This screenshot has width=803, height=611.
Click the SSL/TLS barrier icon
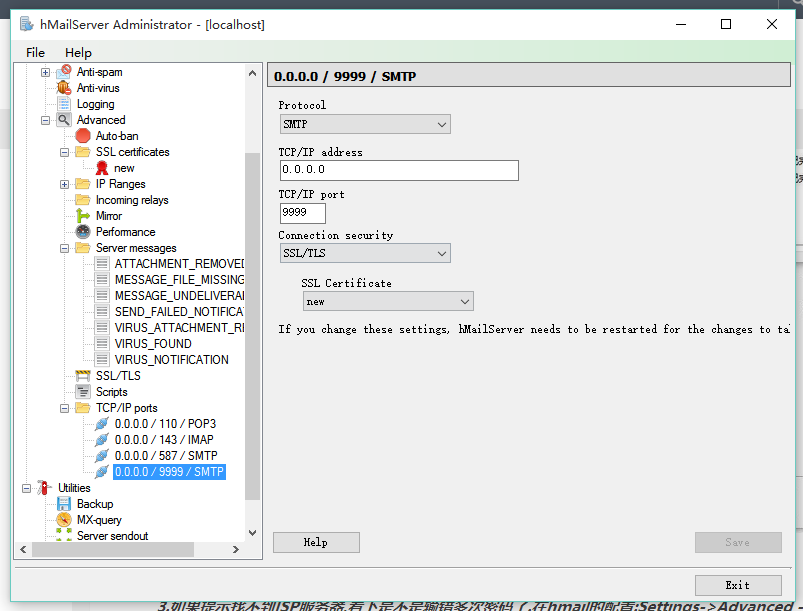82,375
